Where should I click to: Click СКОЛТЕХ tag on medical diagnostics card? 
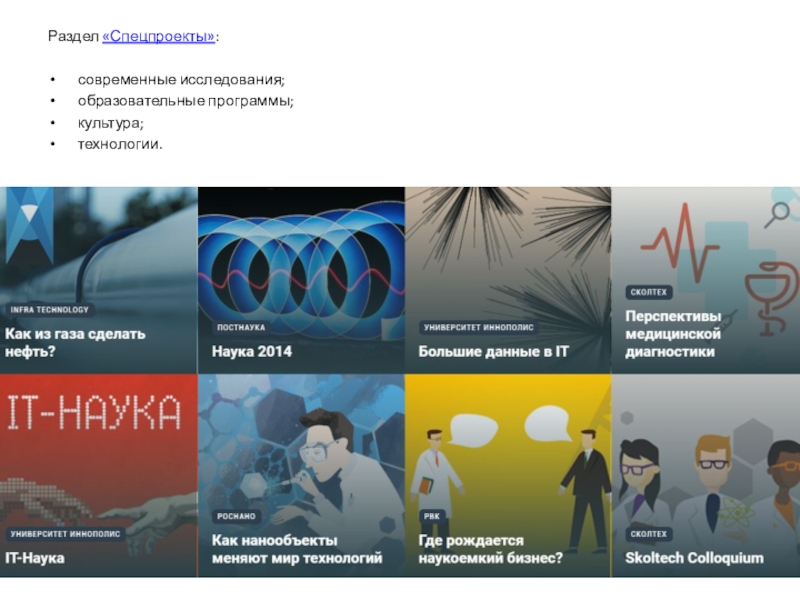click(648, 292)
